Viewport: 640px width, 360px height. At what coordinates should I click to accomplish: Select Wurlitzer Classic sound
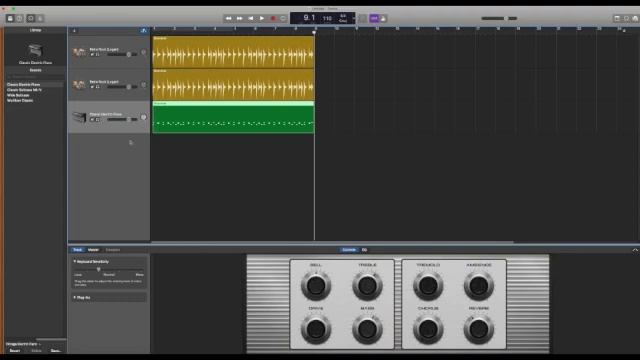[35, 100]
